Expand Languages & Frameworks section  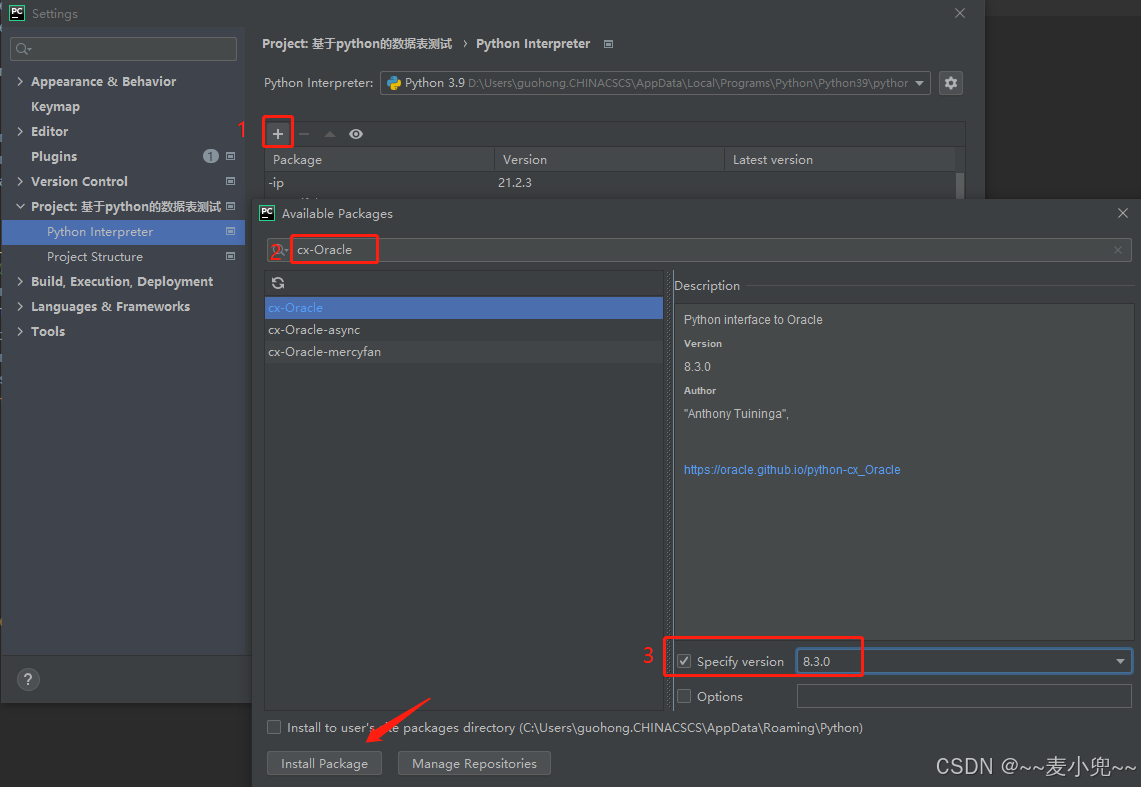tap(20, 306)
